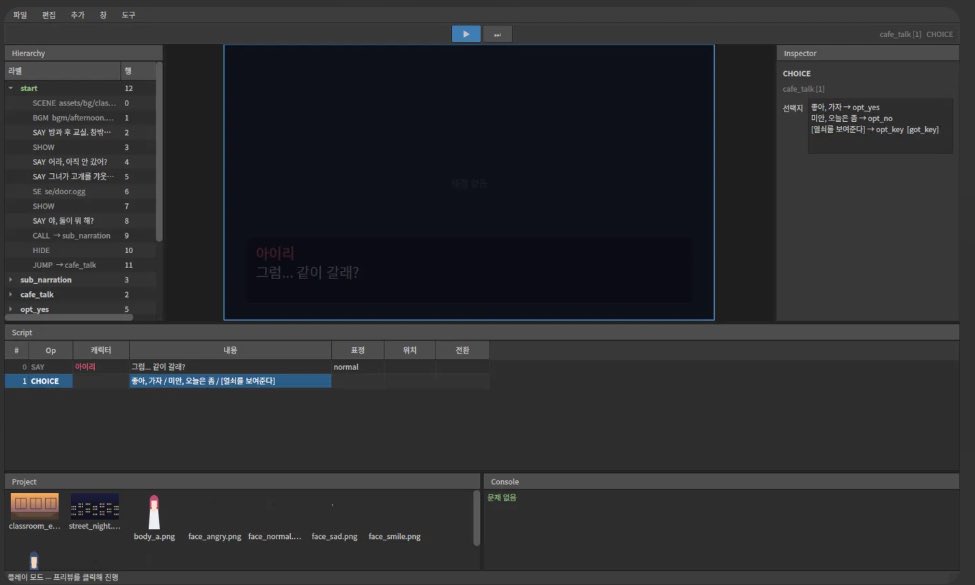Select the 'SAY 야, 둘이 뭐 해?' row
Screen dimensions: 975x585
[81, 221]
